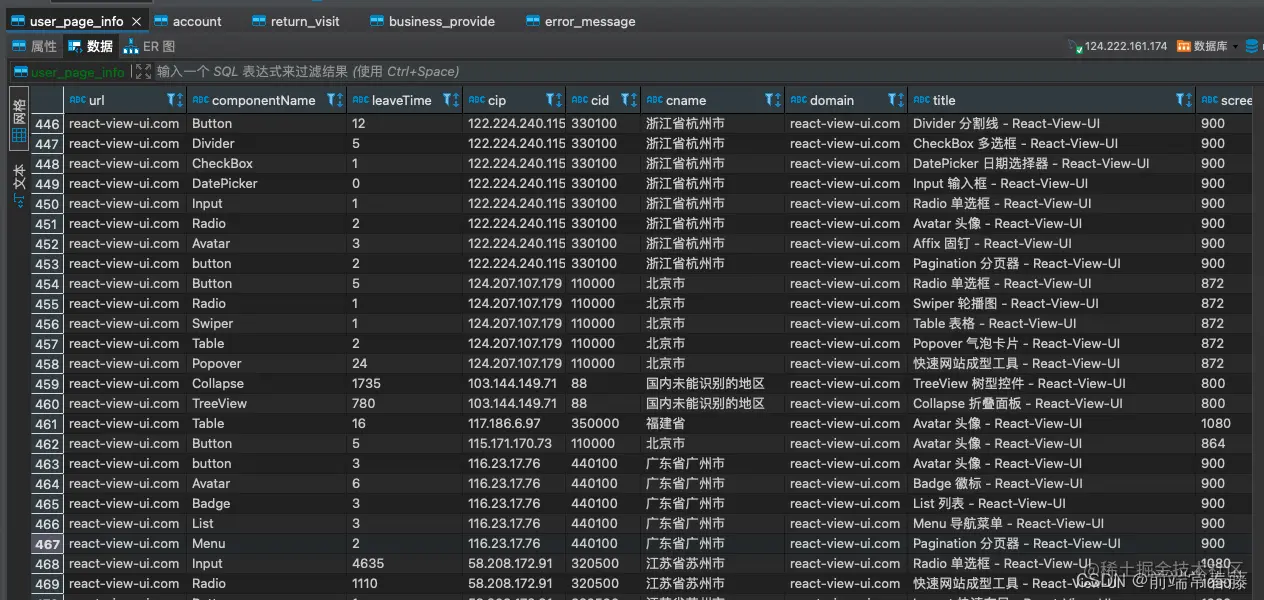Switch to the error_message tab
The height and width of the screenshot is (600, 1264).
point(579,21)
